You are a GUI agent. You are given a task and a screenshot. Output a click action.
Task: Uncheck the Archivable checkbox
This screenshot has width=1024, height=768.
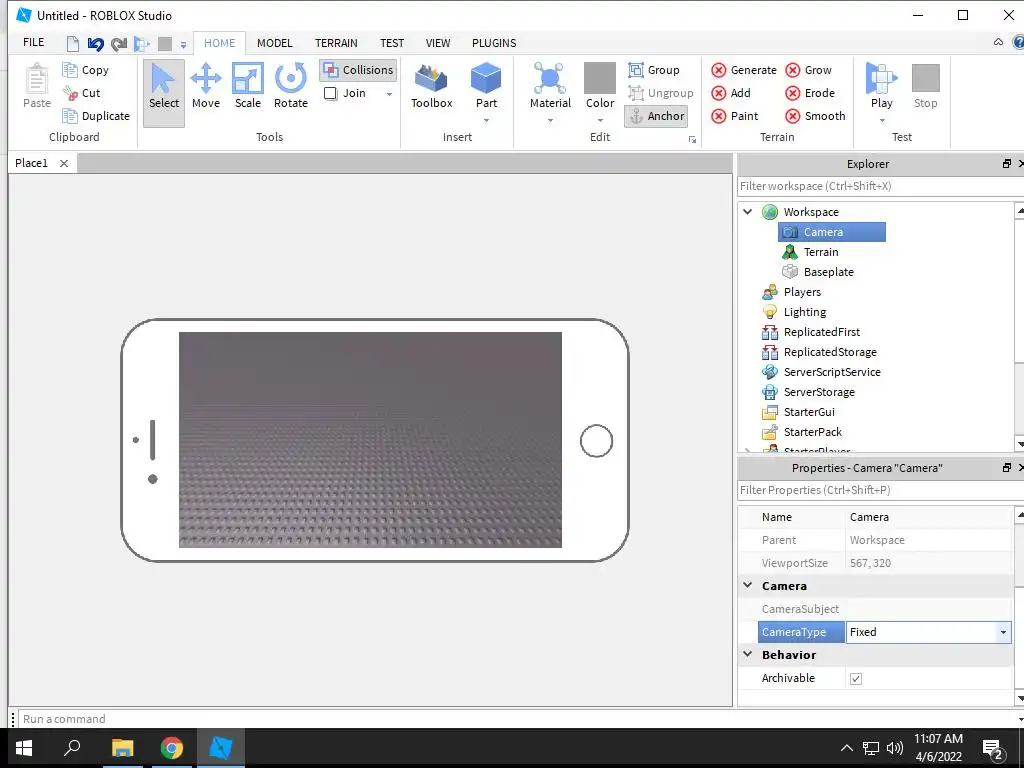click(x=856, y=679)
